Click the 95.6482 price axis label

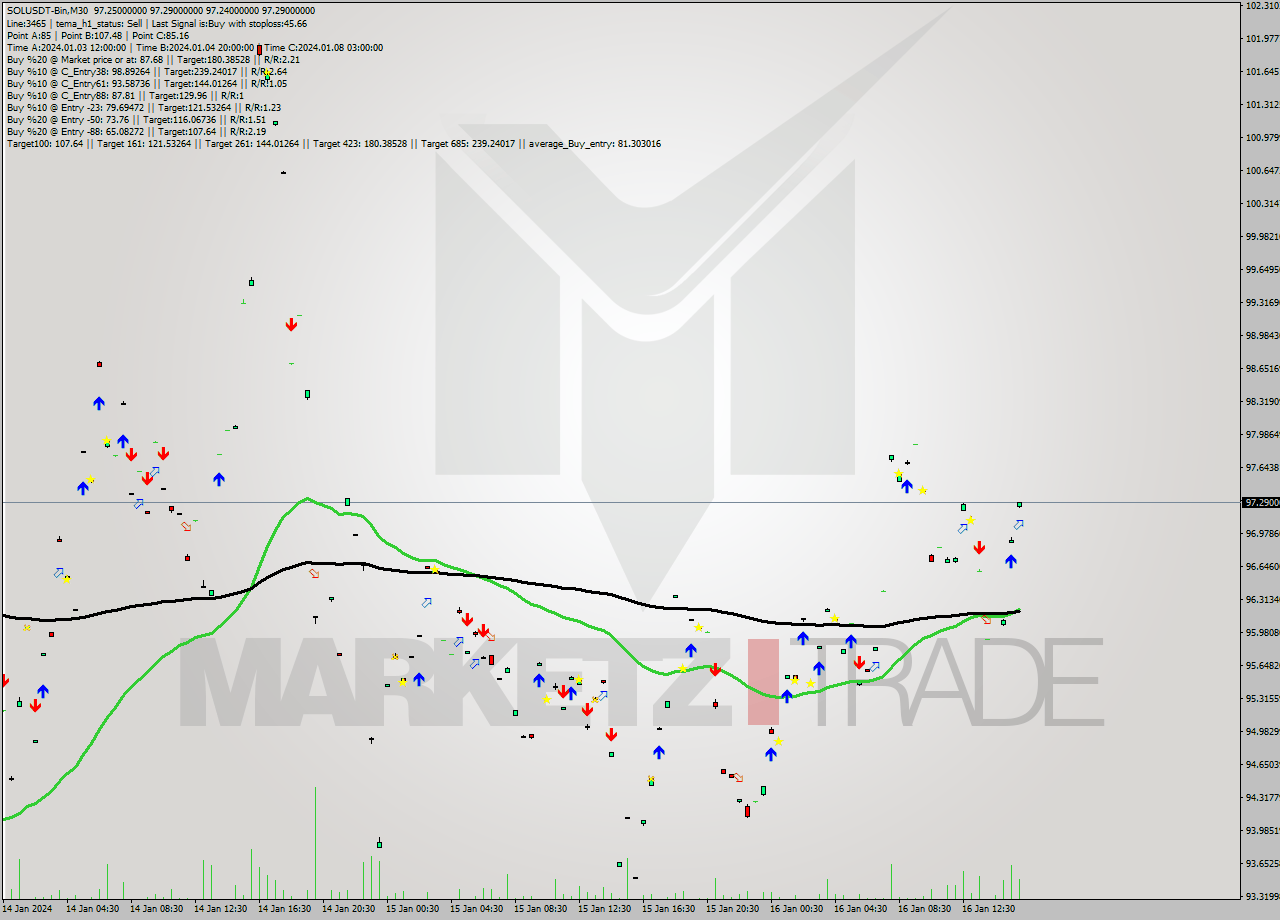[1262, 666]
